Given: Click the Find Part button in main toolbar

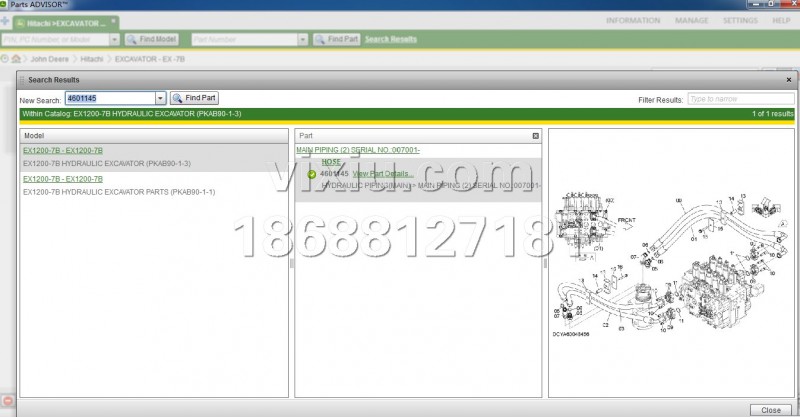Looking at the screenshot, I should [x=337, y=39].
